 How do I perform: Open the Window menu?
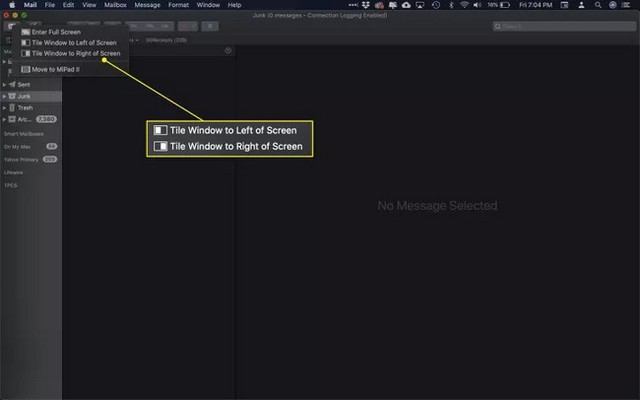(208, 5)
